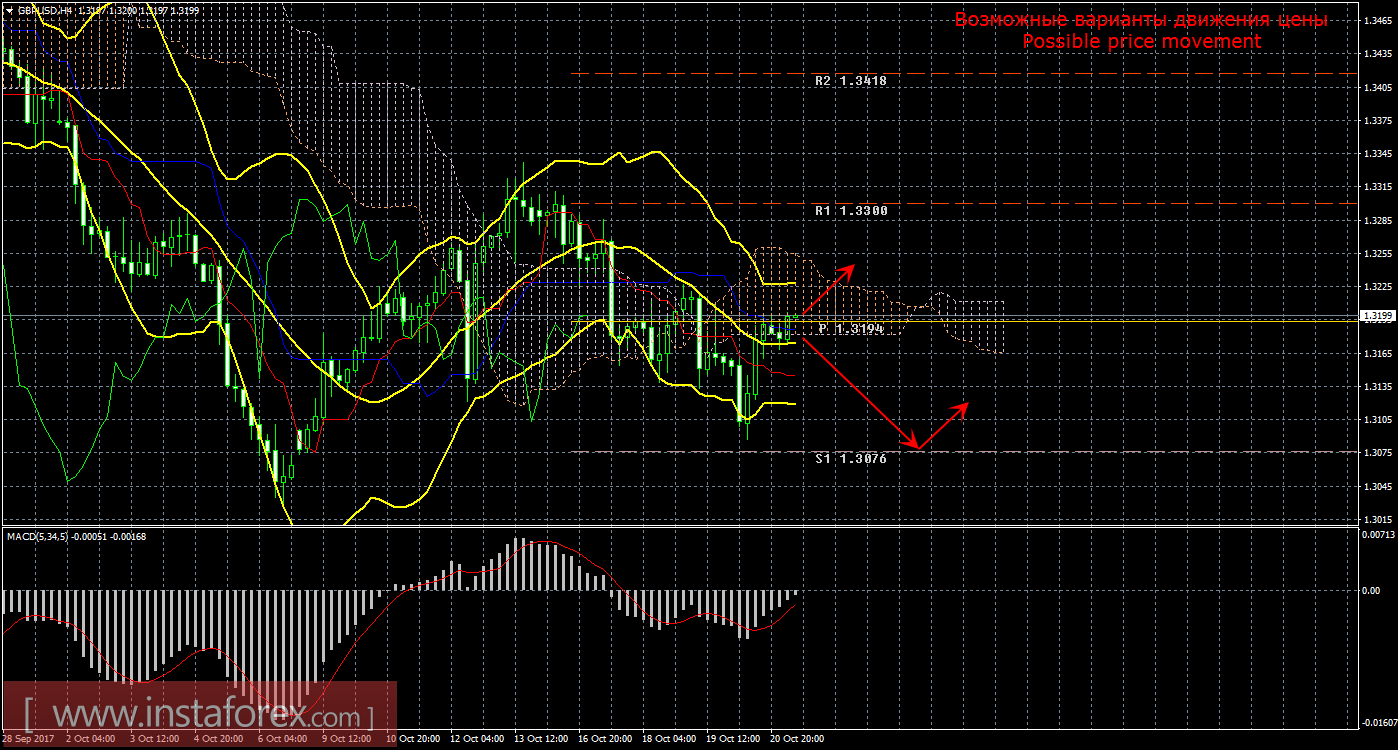Click the 1.3435 price axis label

1377,53
